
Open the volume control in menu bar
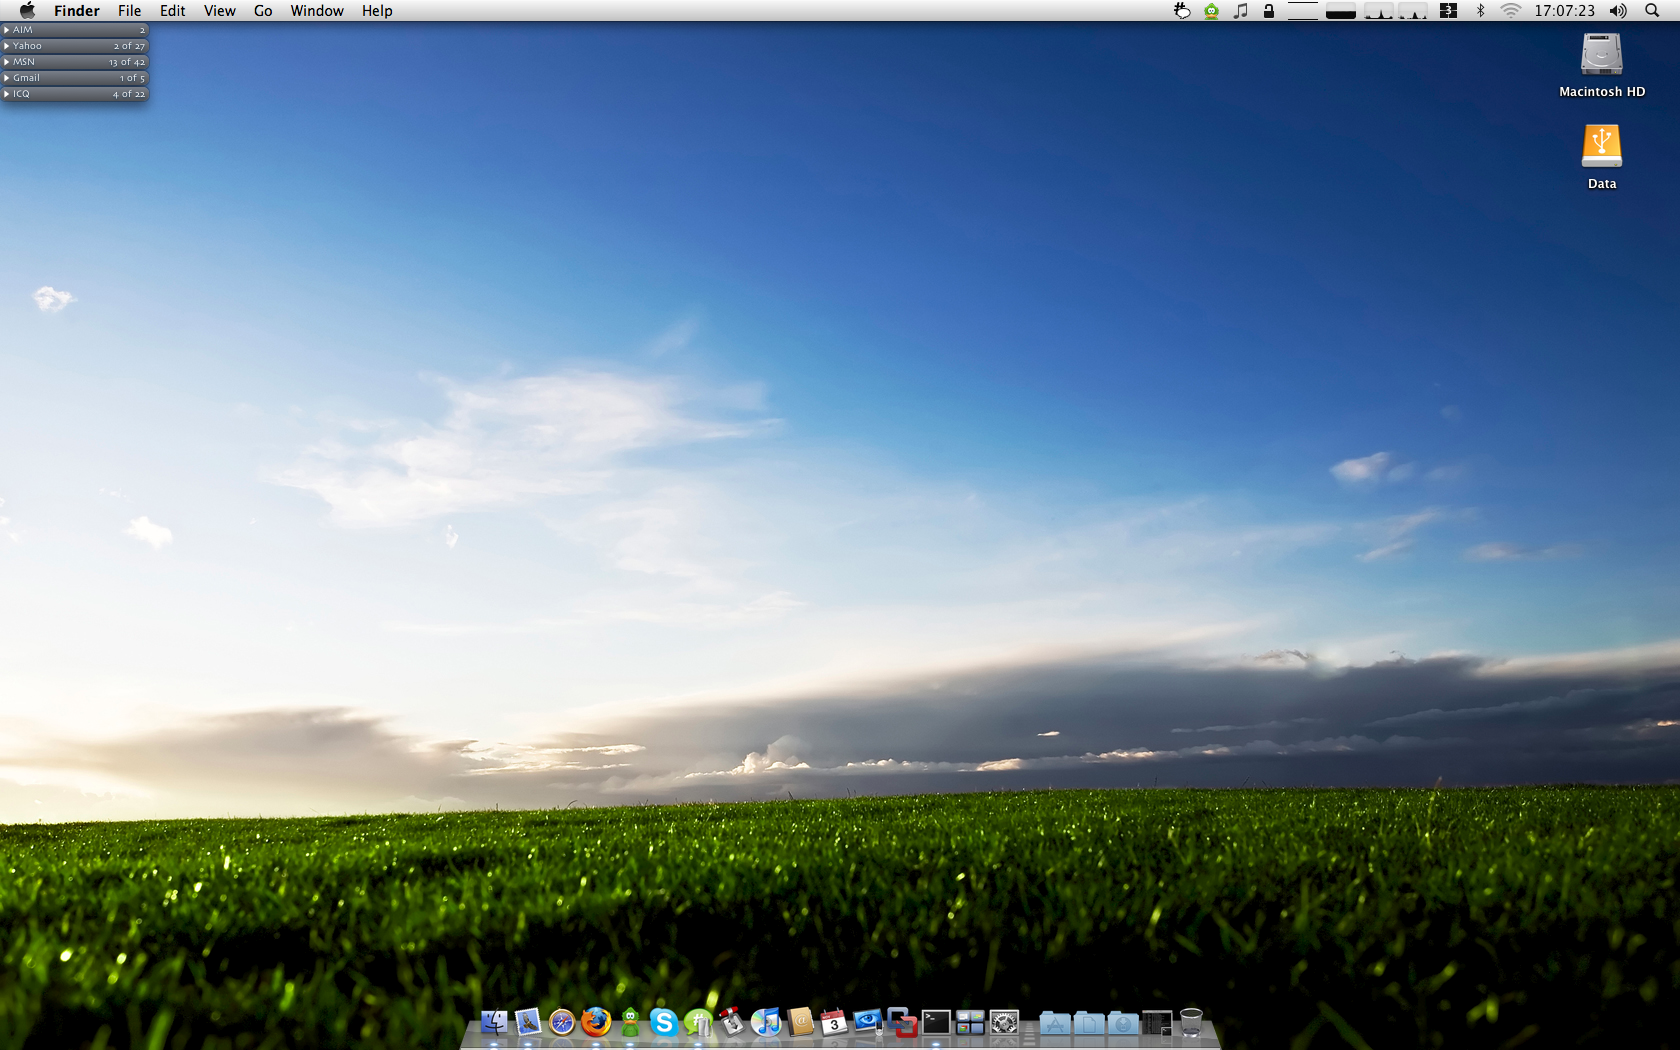(x=1617, y=11)
